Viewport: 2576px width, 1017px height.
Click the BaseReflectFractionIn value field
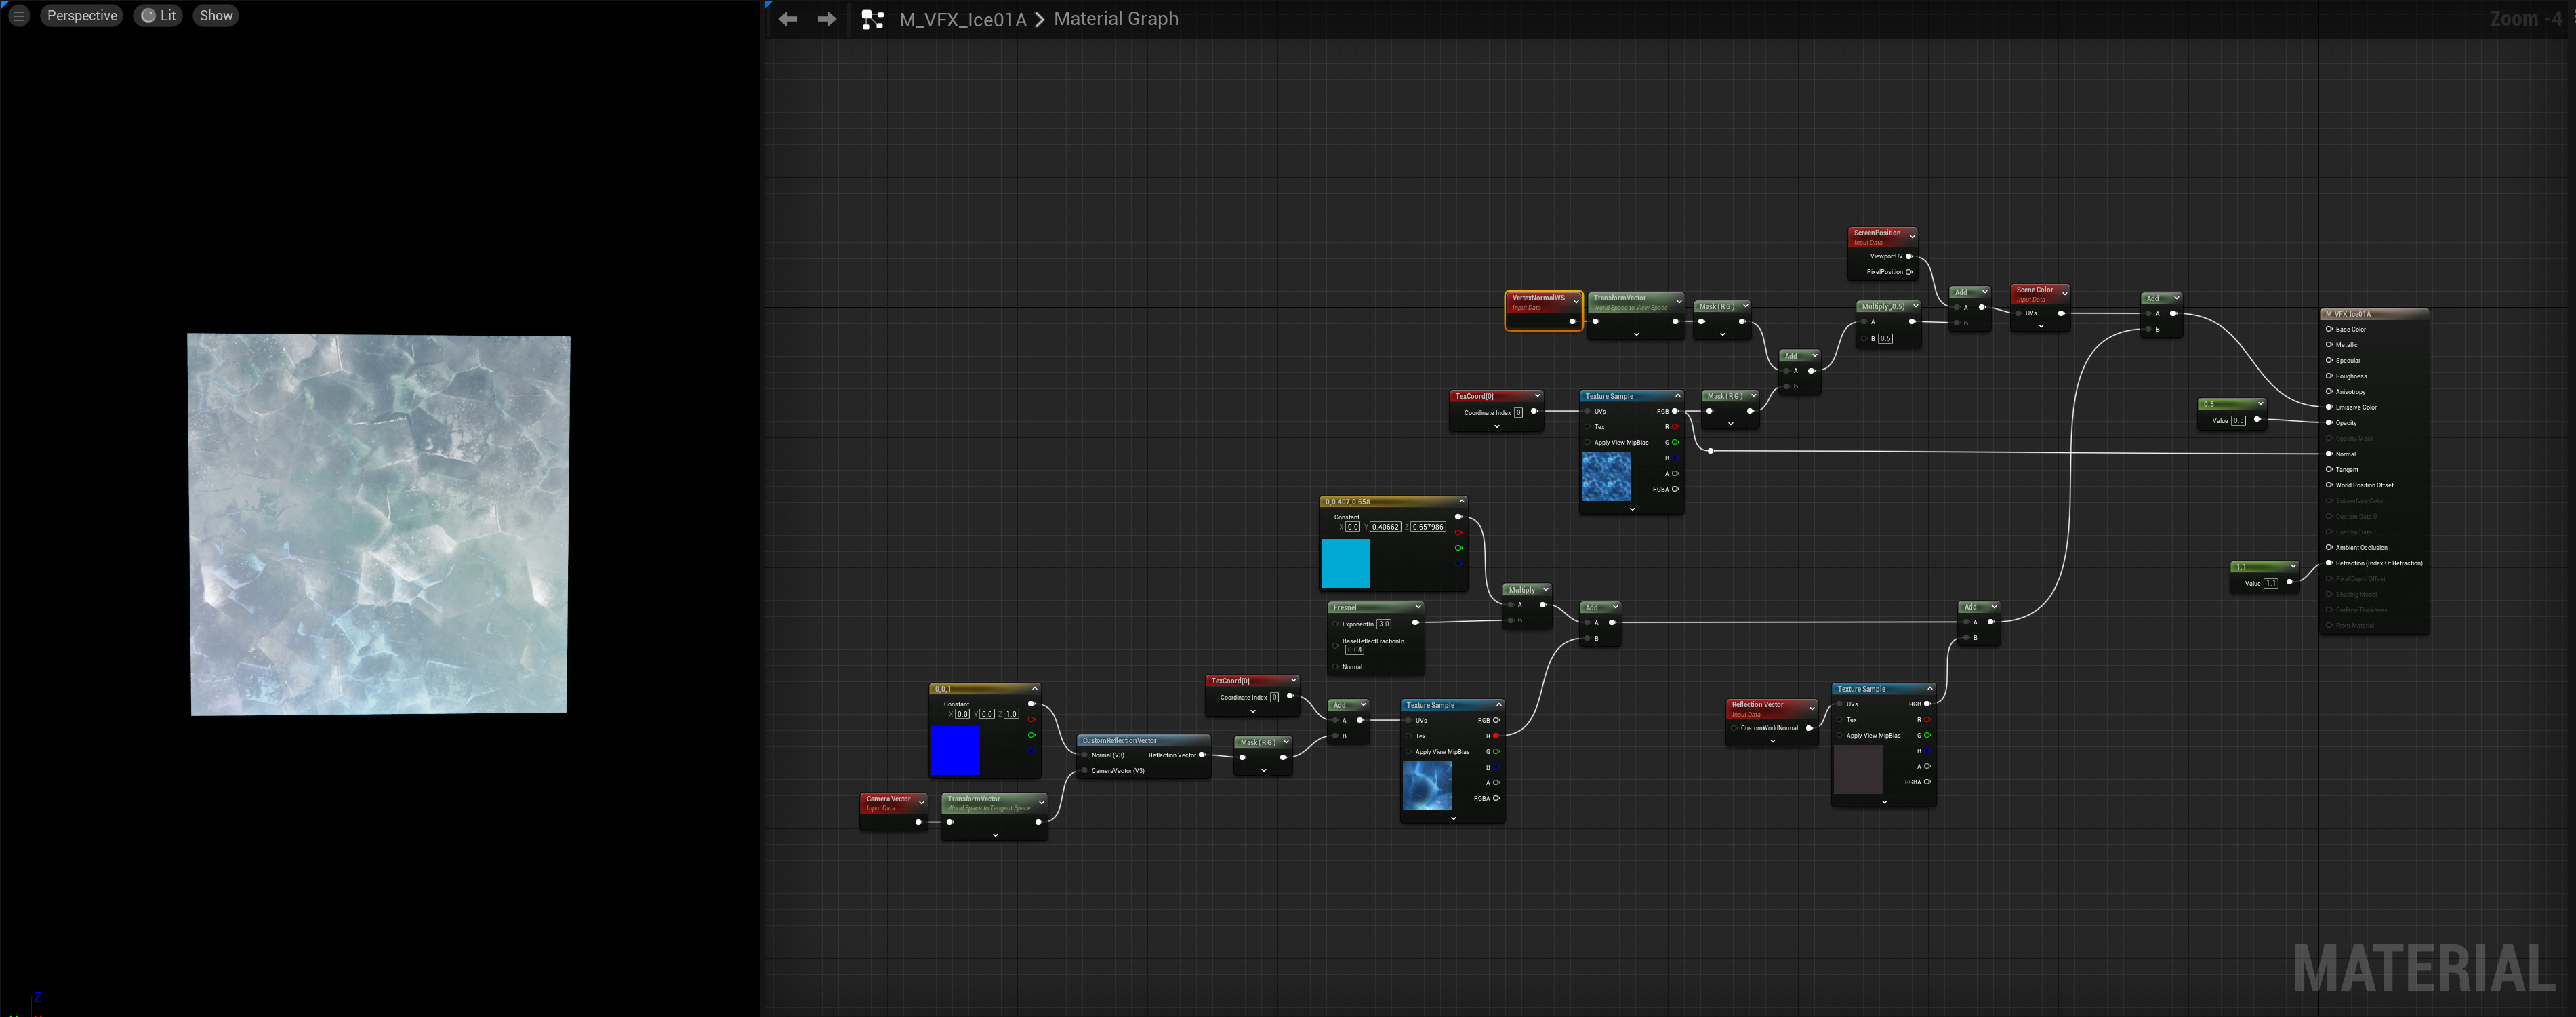tap(1355, 650)
